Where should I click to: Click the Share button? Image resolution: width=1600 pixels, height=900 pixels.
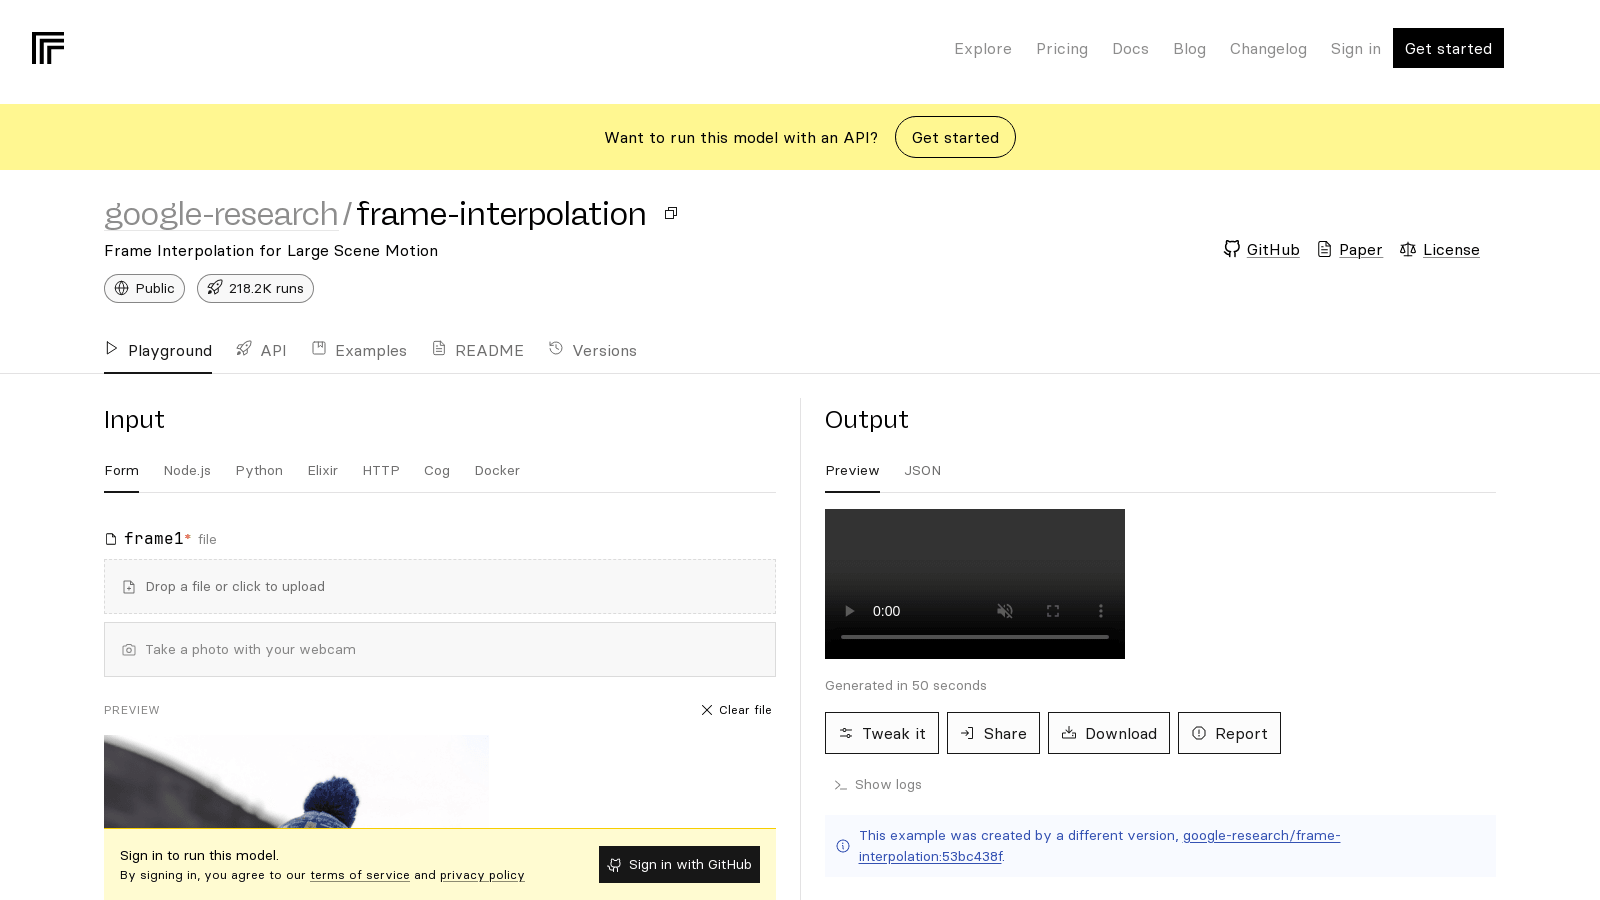tap(993, 733)
